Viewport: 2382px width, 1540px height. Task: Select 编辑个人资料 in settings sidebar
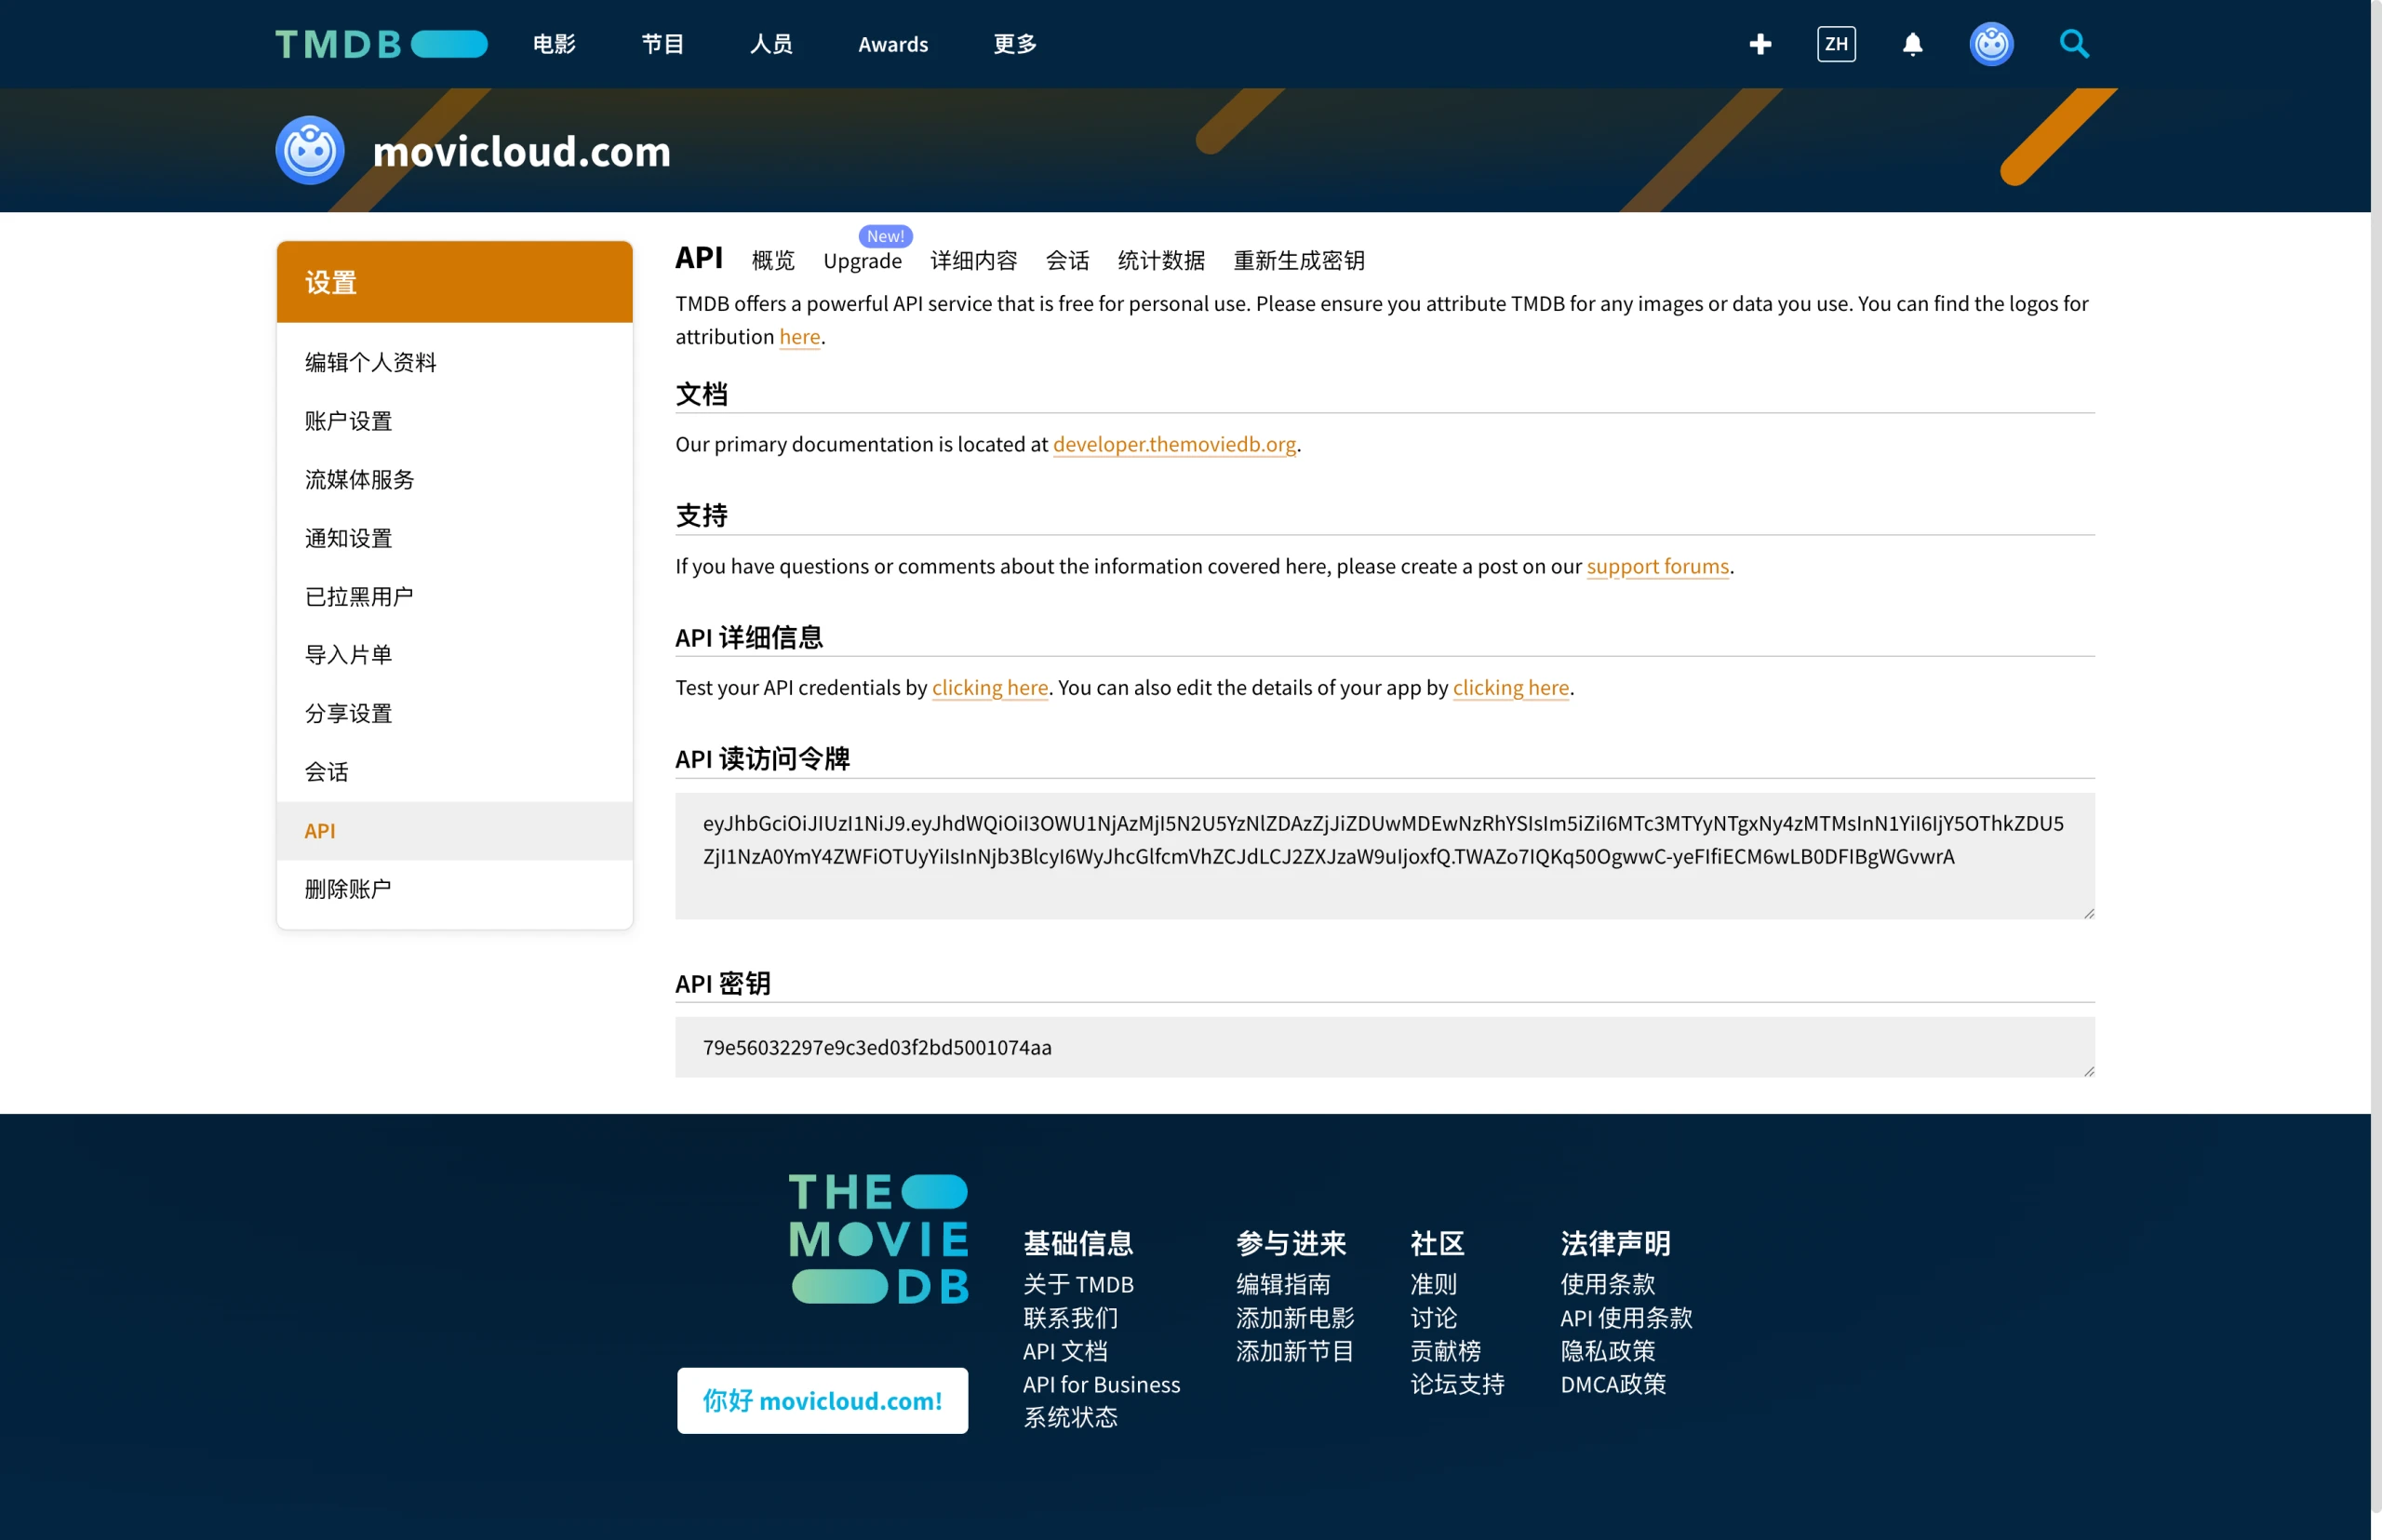point(455,362)
